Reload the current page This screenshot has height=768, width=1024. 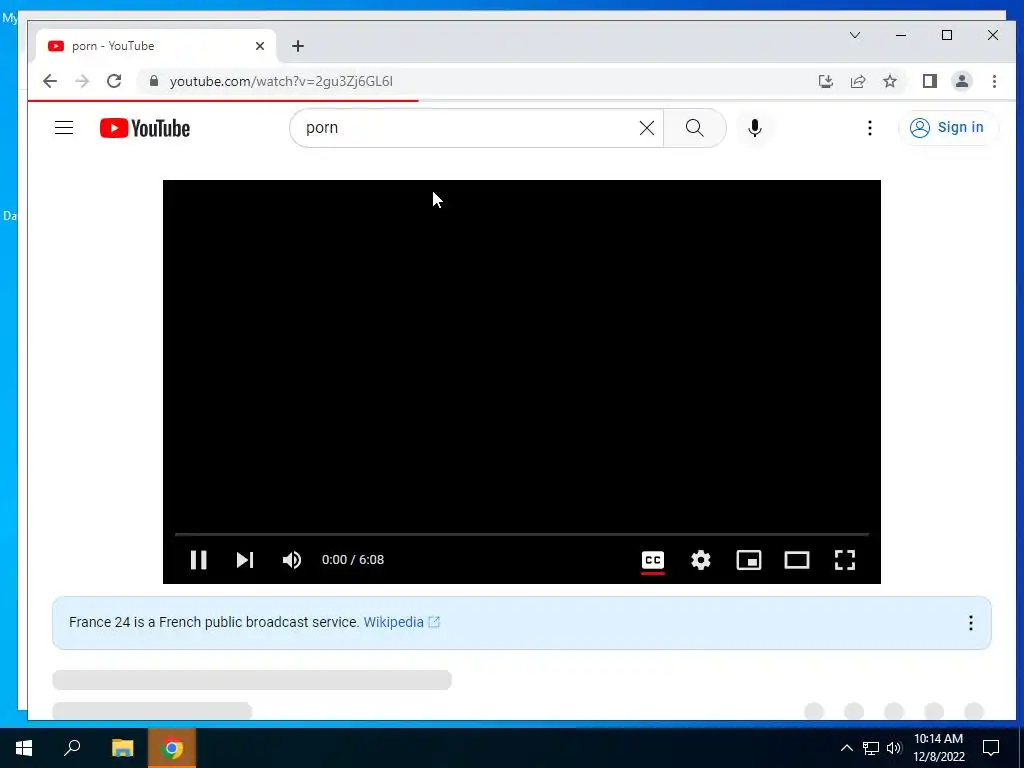pyautogui.click(x=114, y=81)
